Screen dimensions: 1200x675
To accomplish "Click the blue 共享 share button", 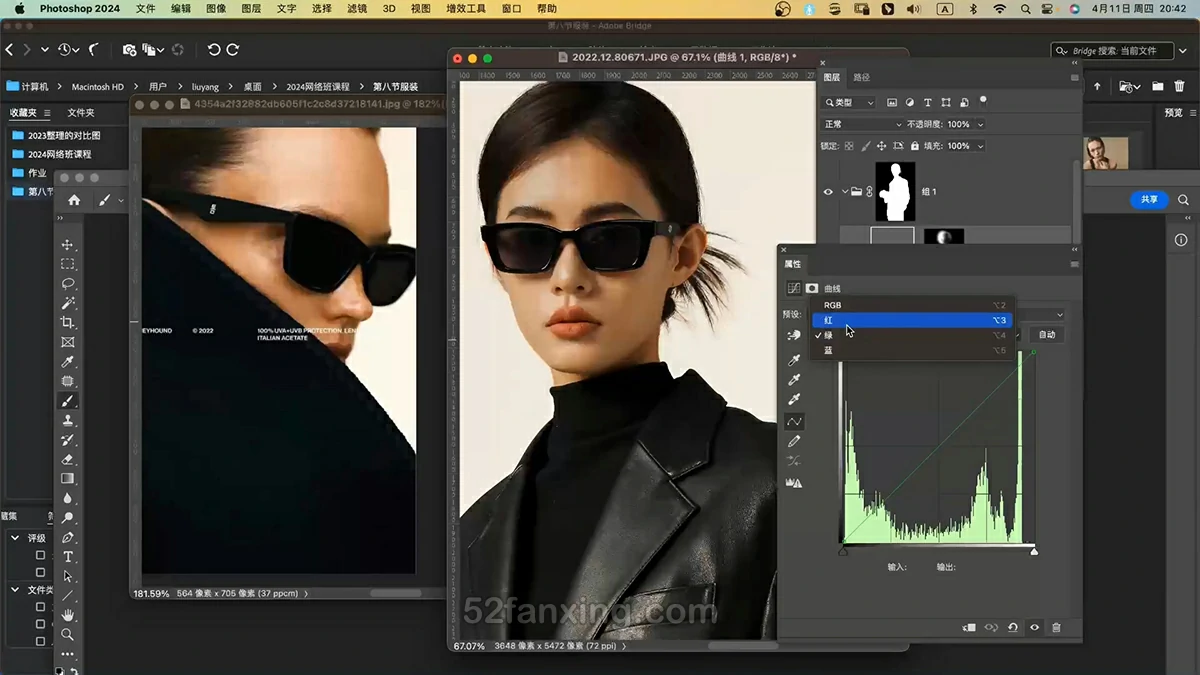I will 1149,200.
